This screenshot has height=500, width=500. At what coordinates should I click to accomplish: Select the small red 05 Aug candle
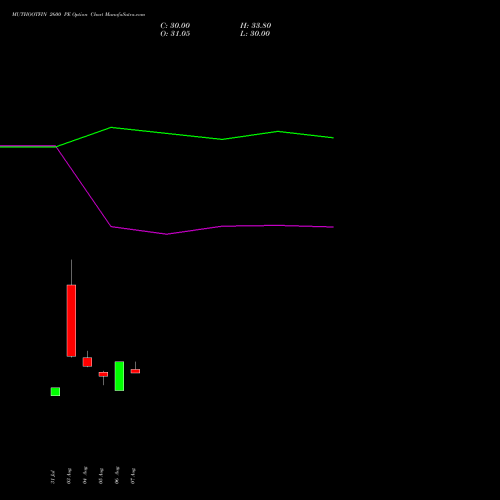(103, 374)
